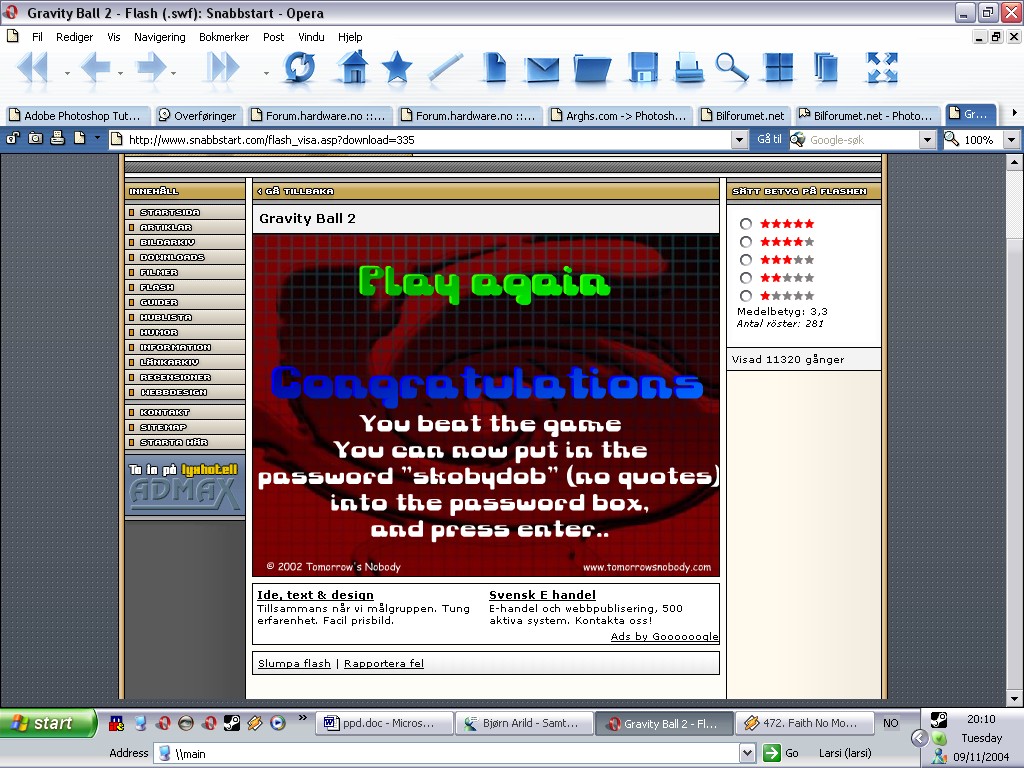Viewport: 1024px width, 768px height.
Task: Click Play again in the flash game
Action: pos(485,283)
